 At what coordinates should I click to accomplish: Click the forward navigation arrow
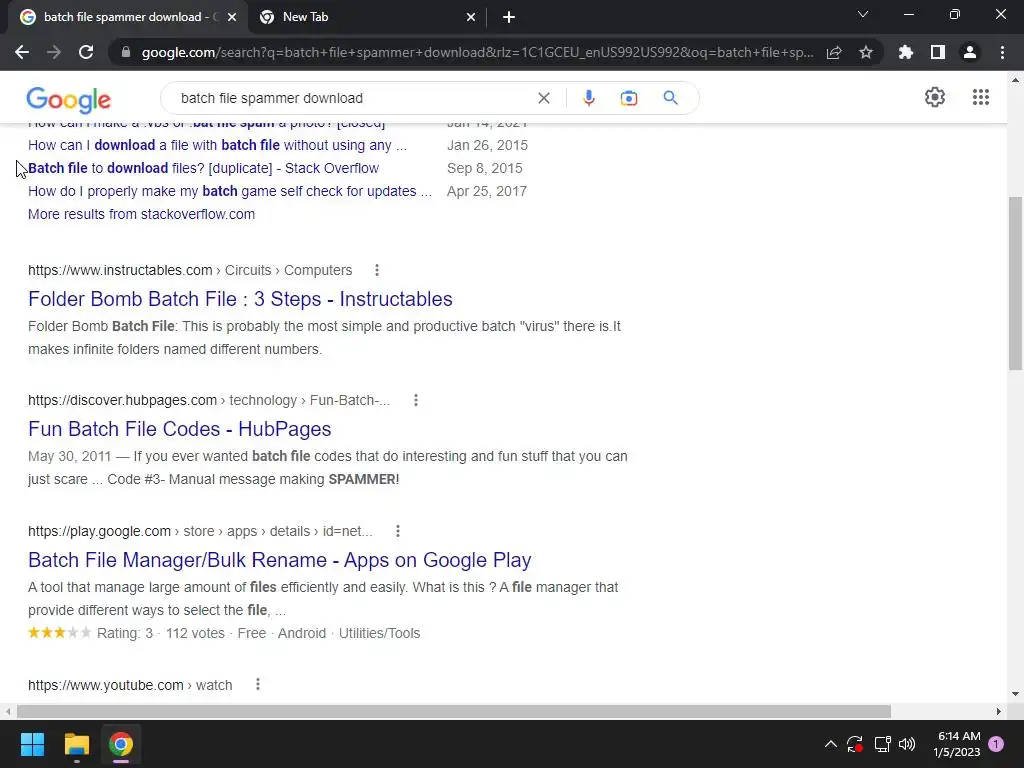(x=54, y=52)
